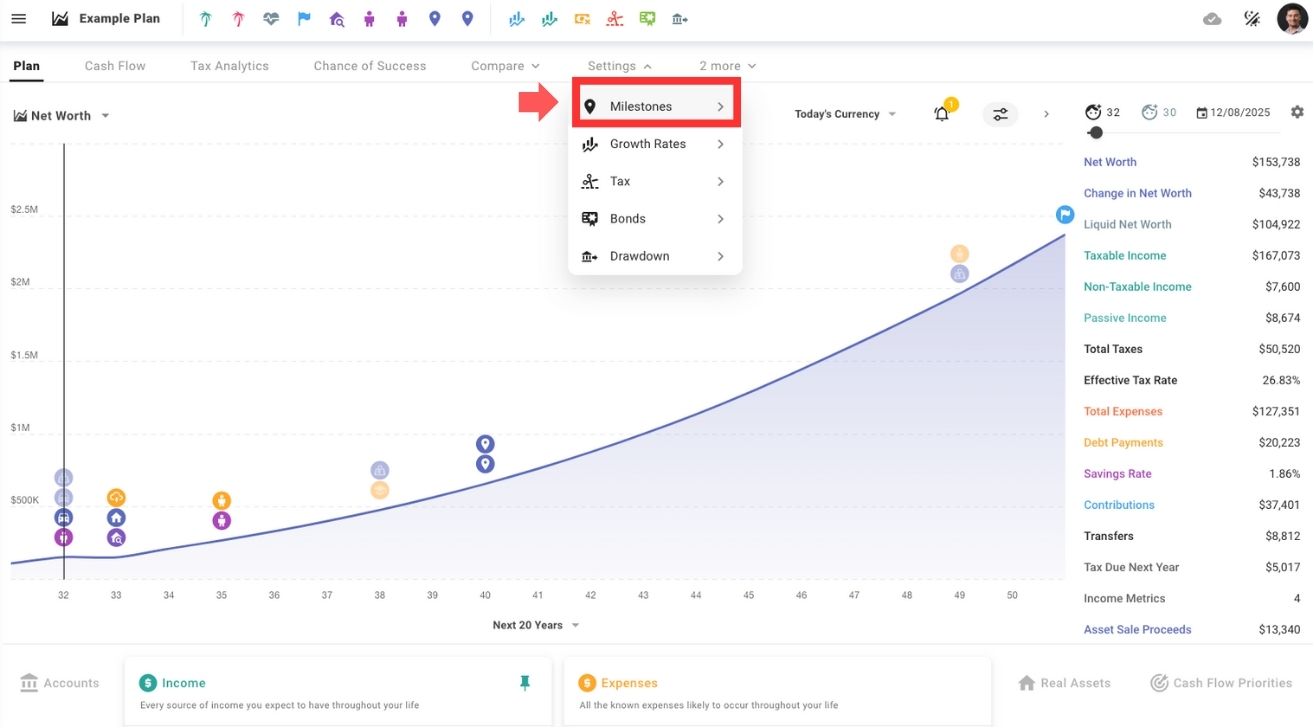The image size is (1314, 728).
Task: Switch to the Cash Flow tab
Action: click(115, 66)
